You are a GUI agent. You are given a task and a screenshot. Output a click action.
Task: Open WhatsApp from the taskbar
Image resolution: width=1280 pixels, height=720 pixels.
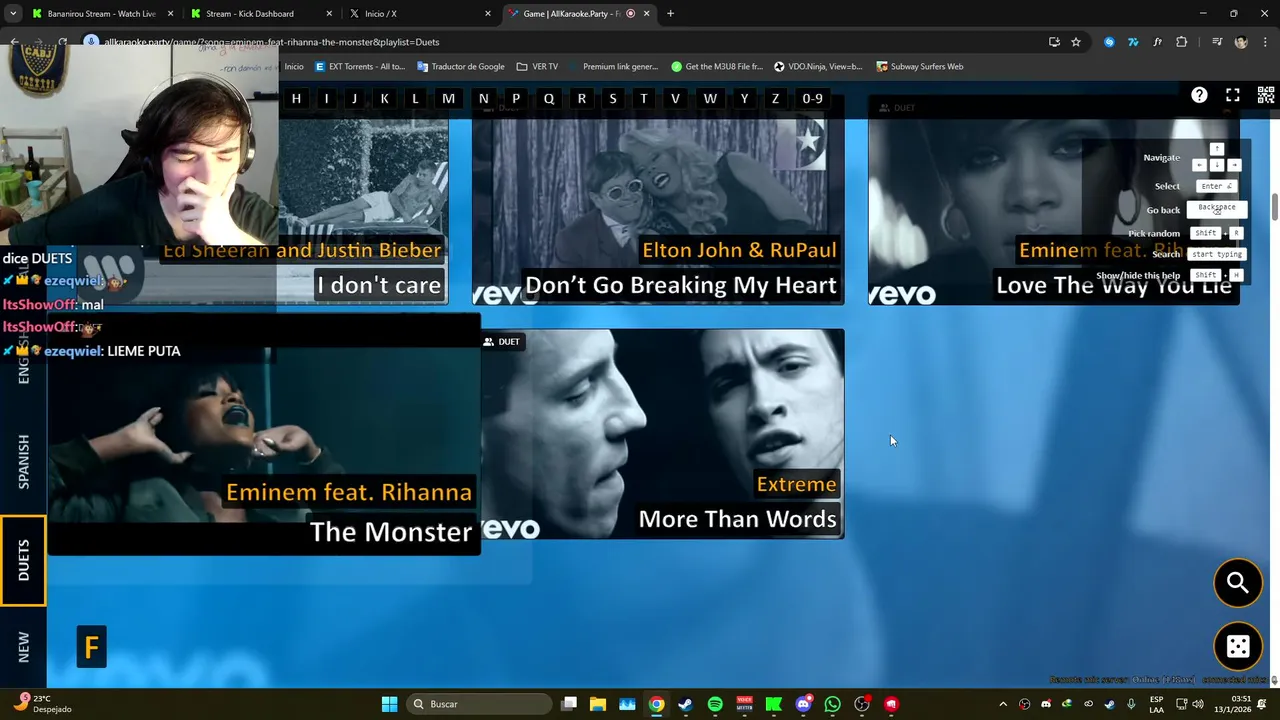point(832,704)
